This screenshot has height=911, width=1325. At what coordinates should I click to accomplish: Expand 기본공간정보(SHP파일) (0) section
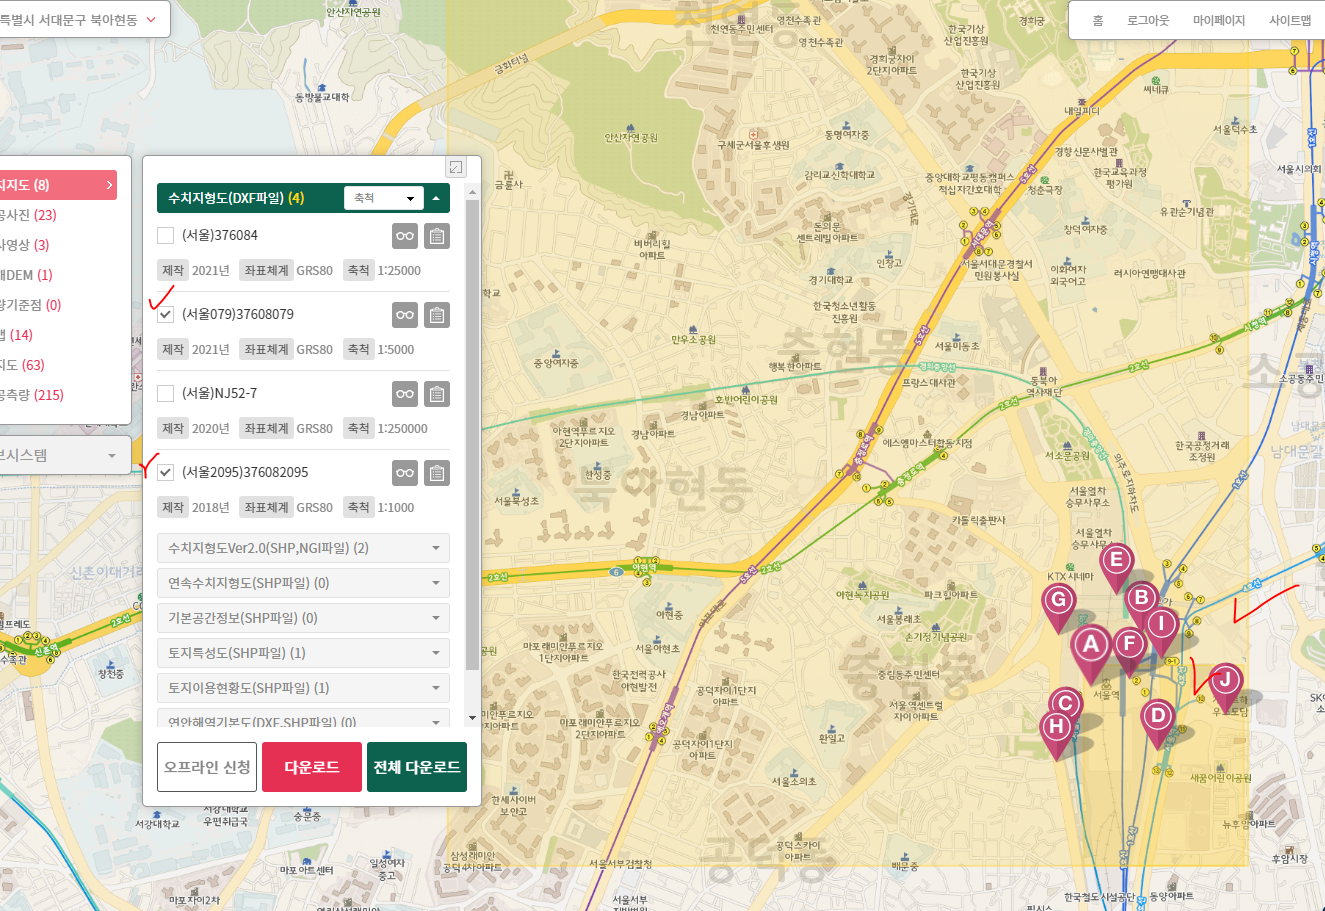coord(303,618)
